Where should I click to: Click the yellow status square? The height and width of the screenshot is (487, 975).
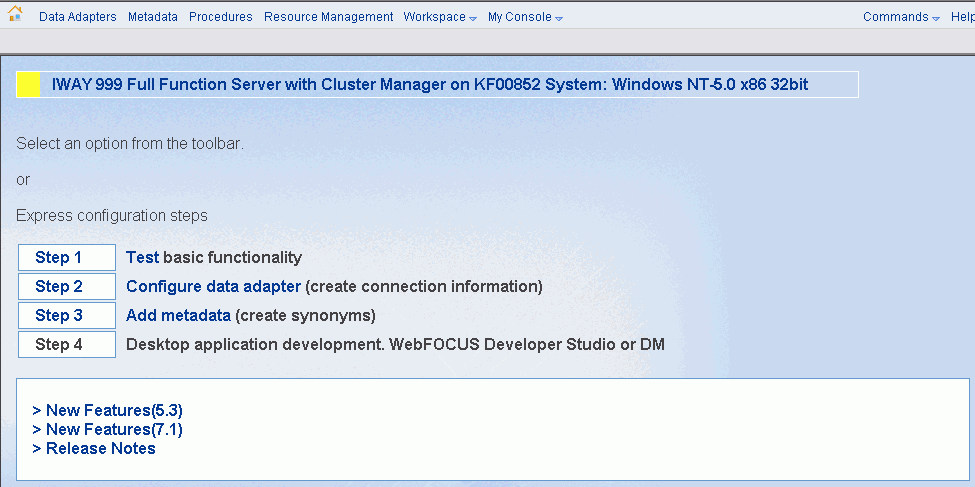(29, 85)
